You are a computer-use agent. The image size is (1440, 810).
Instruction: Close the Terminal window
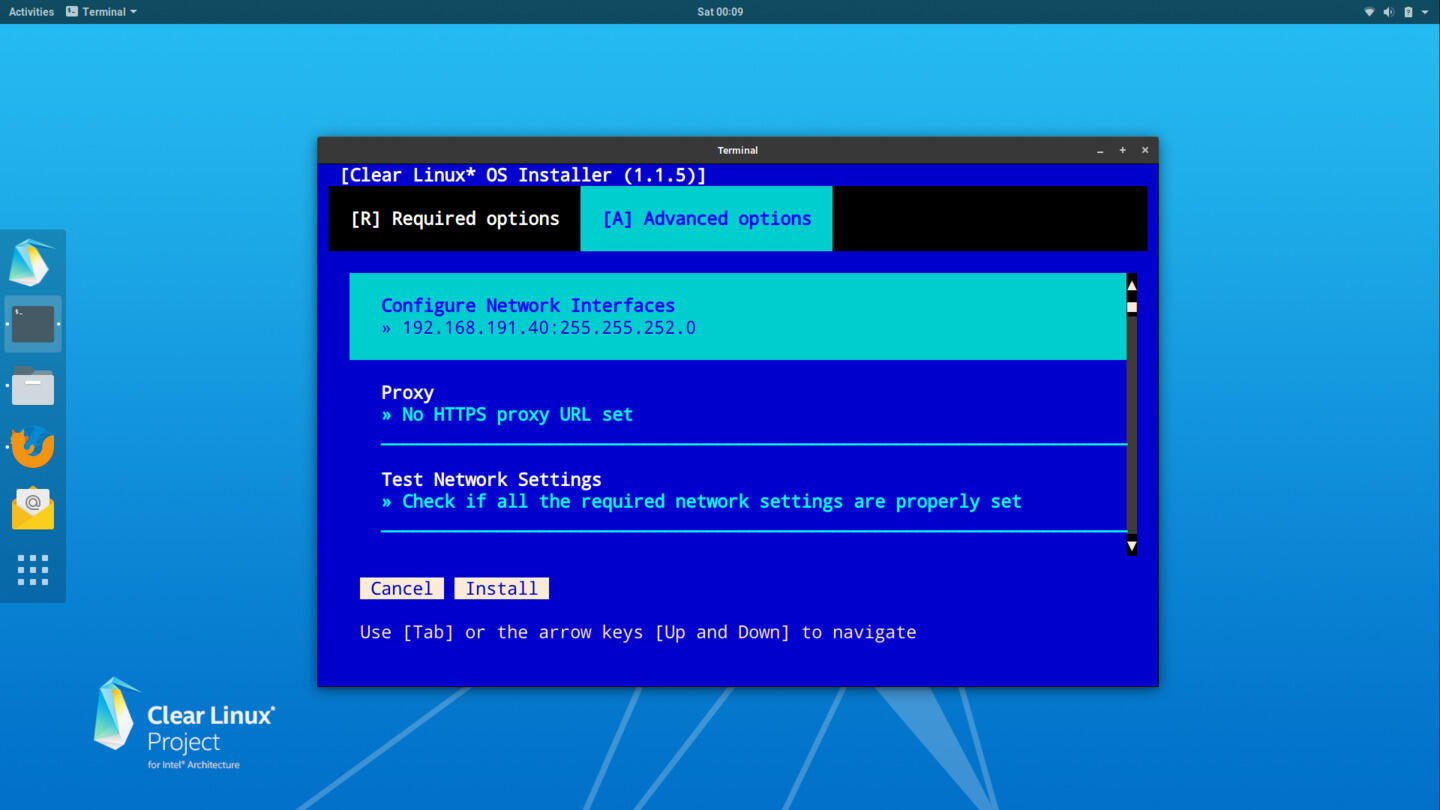pos(1145,150)
